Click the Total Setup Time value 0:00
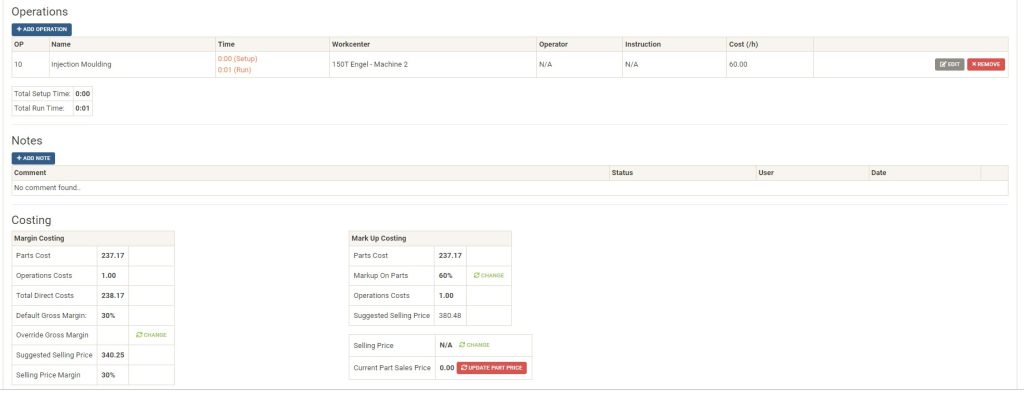This screenshot has width=1024, height=393. pos(83,94)
